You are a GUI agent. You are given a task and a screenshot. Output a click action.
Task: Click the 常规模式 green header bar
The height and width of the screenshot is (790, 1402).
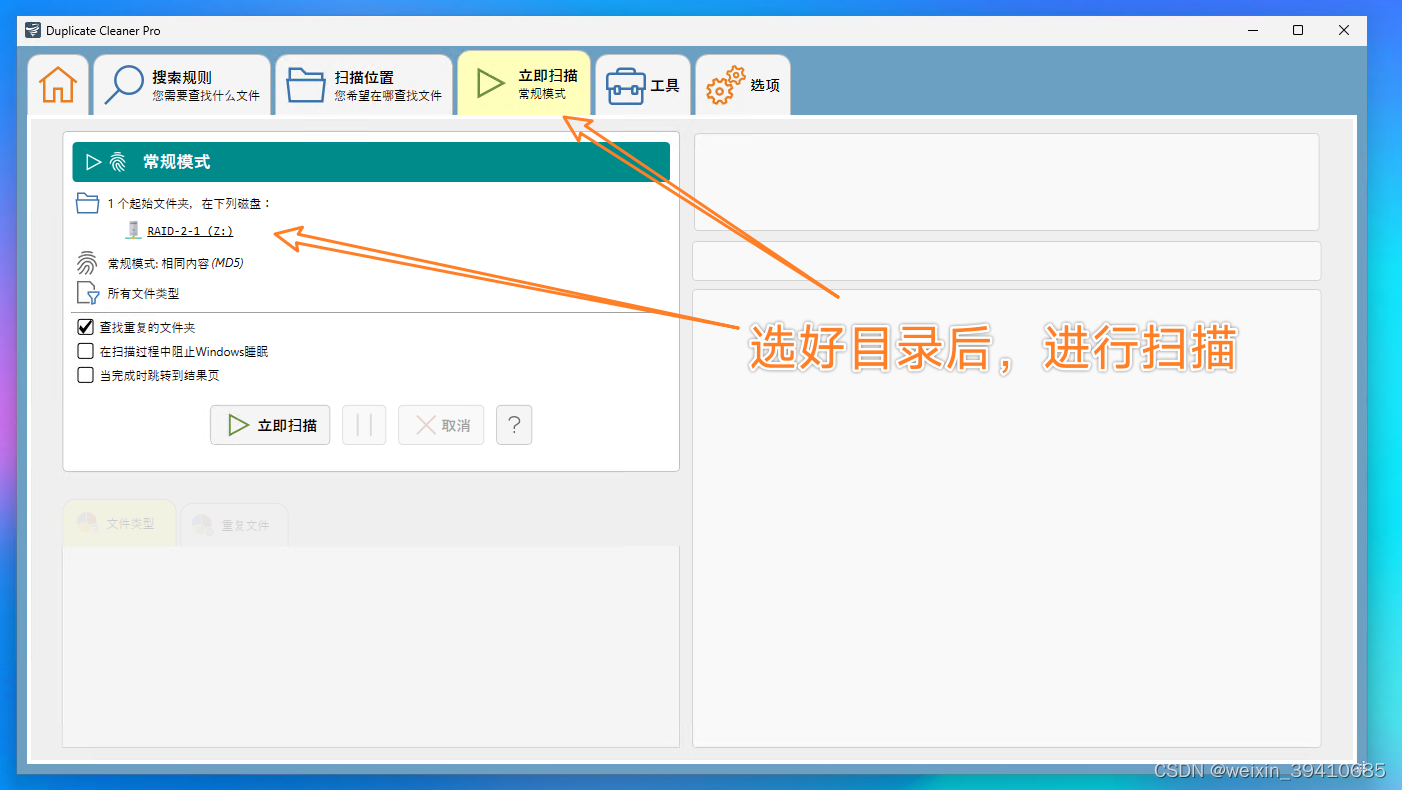pyautogui.click(x=369, y=162)
